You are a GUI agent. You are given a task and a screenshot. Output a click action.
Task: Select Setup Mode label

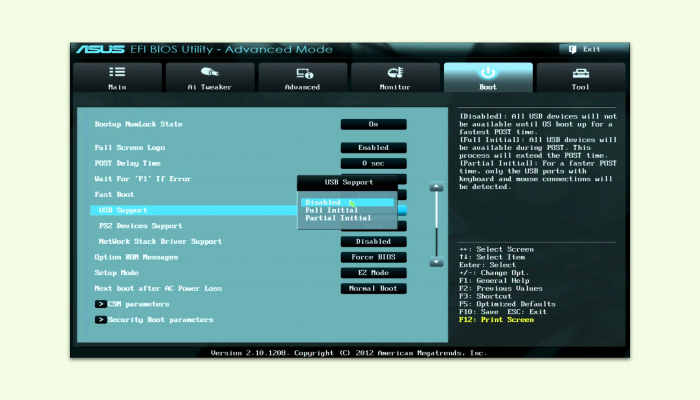(x=117, y=273)
